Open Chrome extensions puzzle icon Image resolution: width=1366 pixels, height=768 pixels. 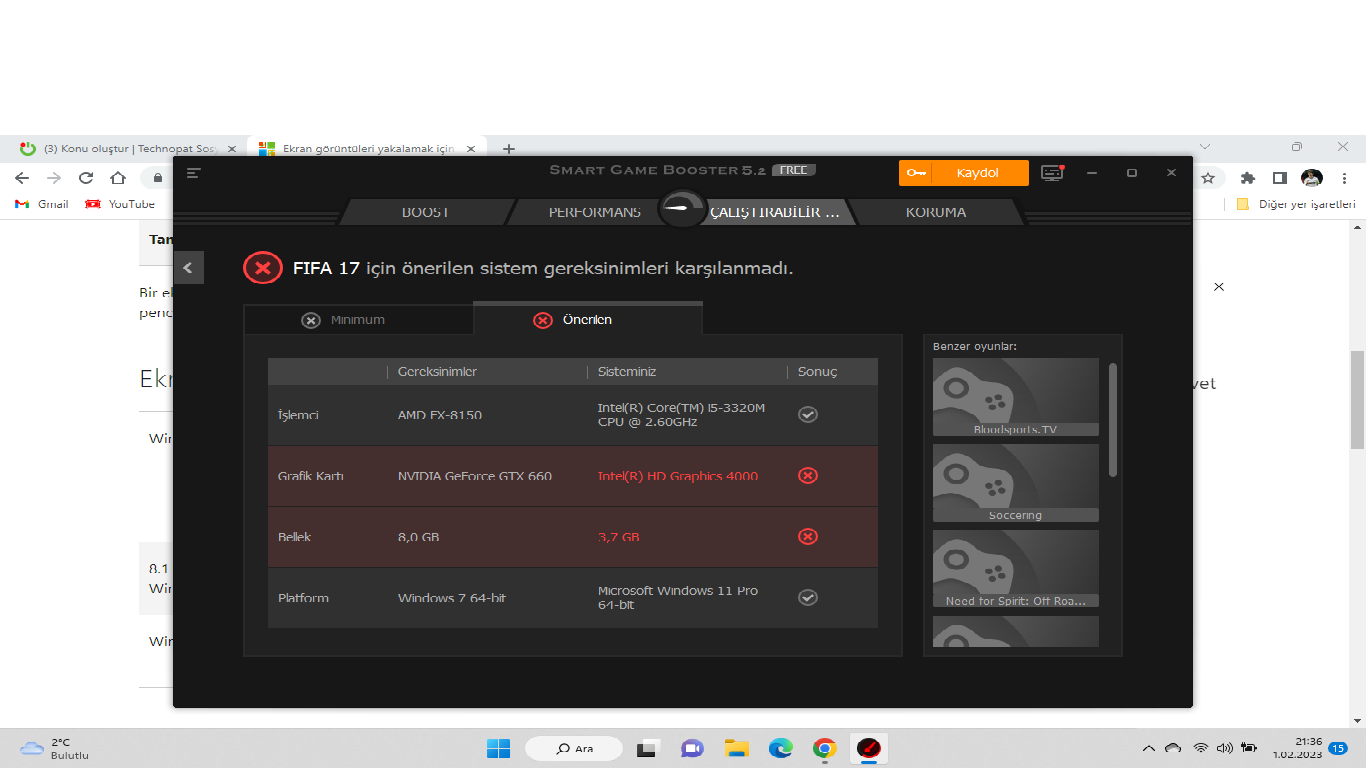coord(1247,178)
